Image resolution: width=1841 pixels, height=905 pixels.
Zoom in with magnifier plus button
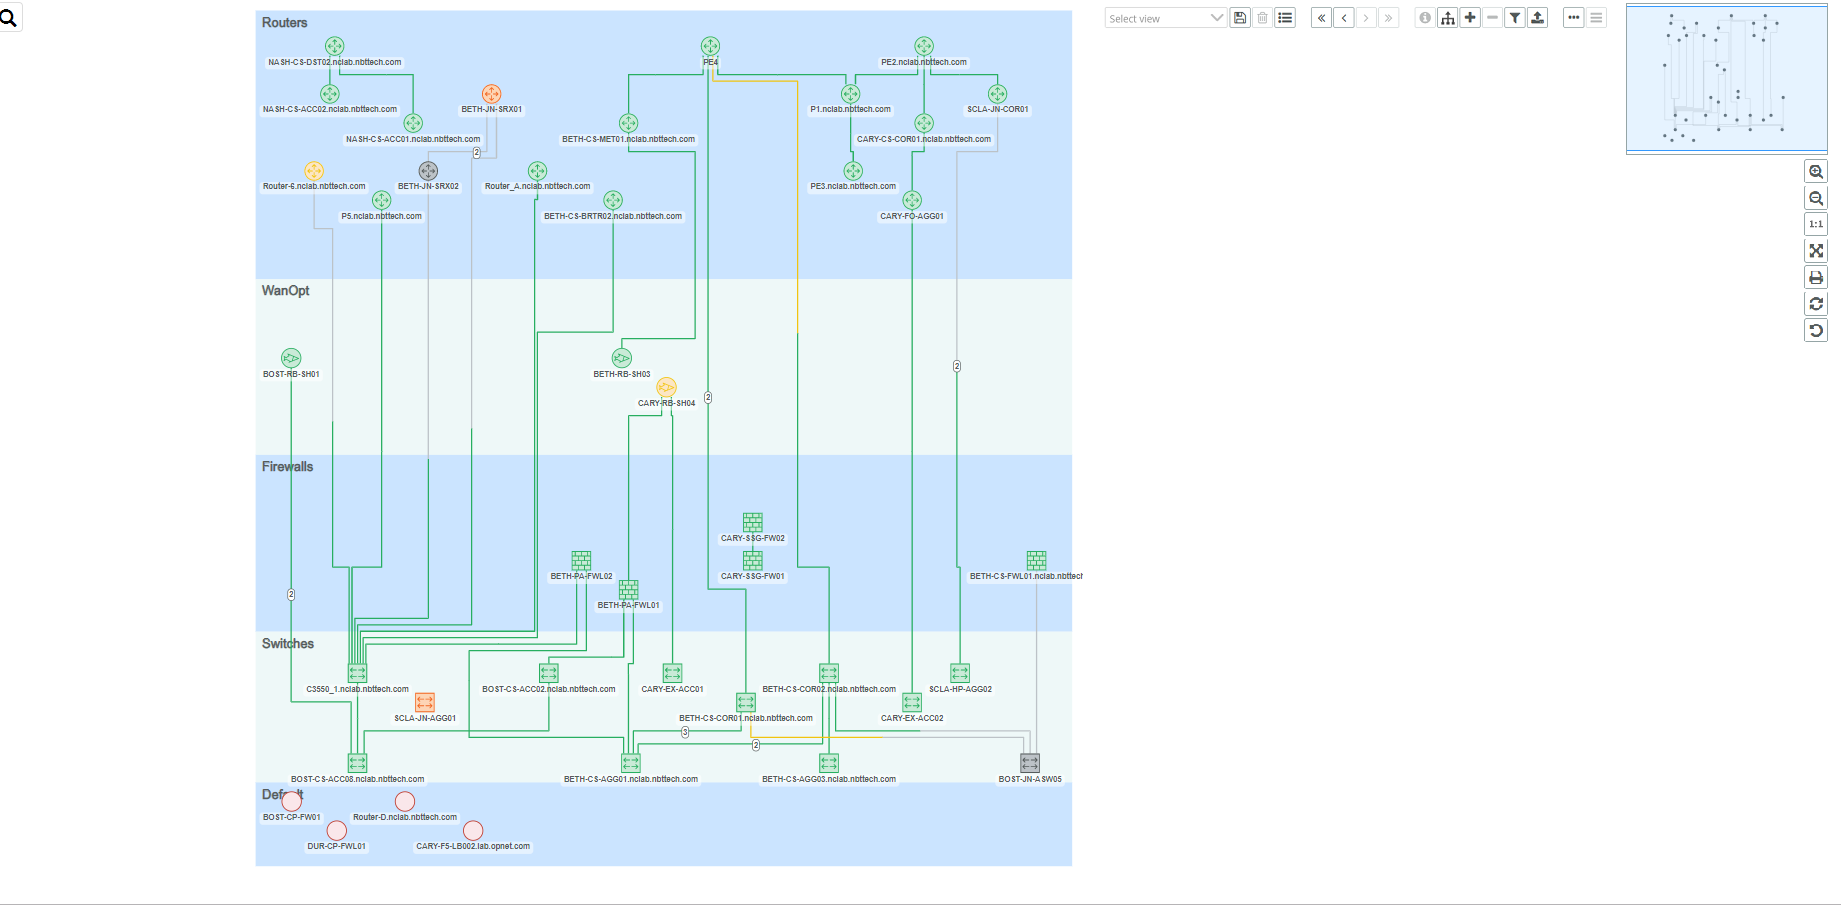(x=1816, y=172)
